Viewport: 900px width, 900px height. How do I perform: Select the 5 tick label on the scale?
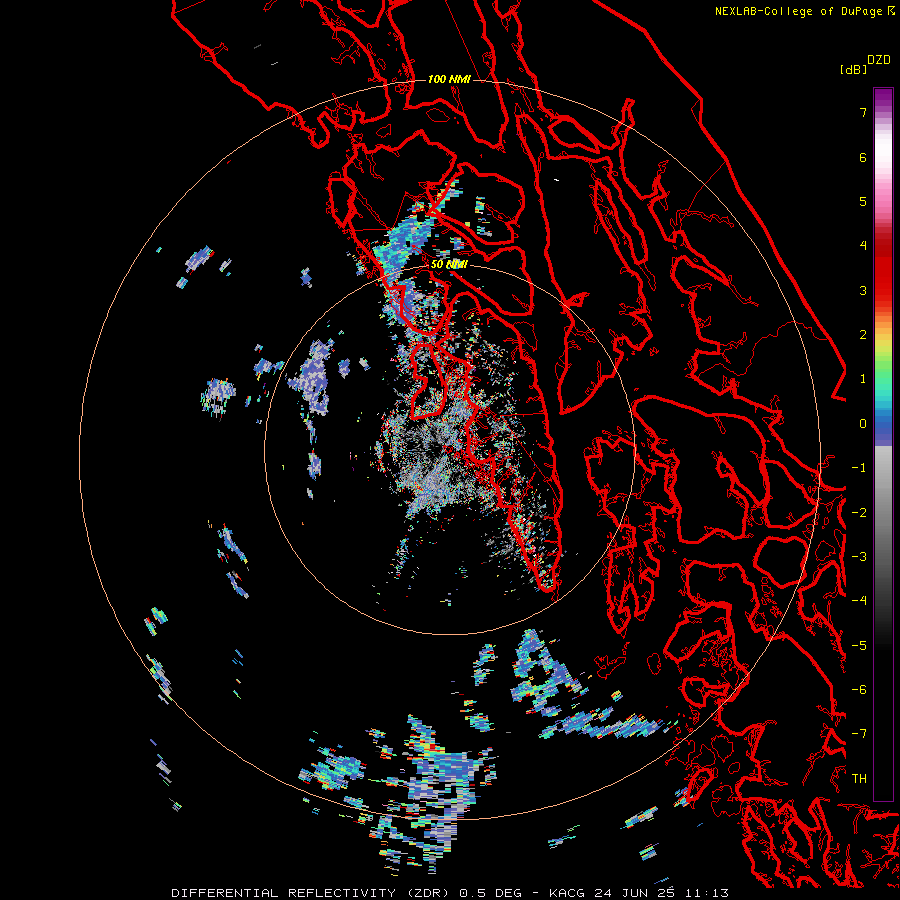[x=863, y=201]
